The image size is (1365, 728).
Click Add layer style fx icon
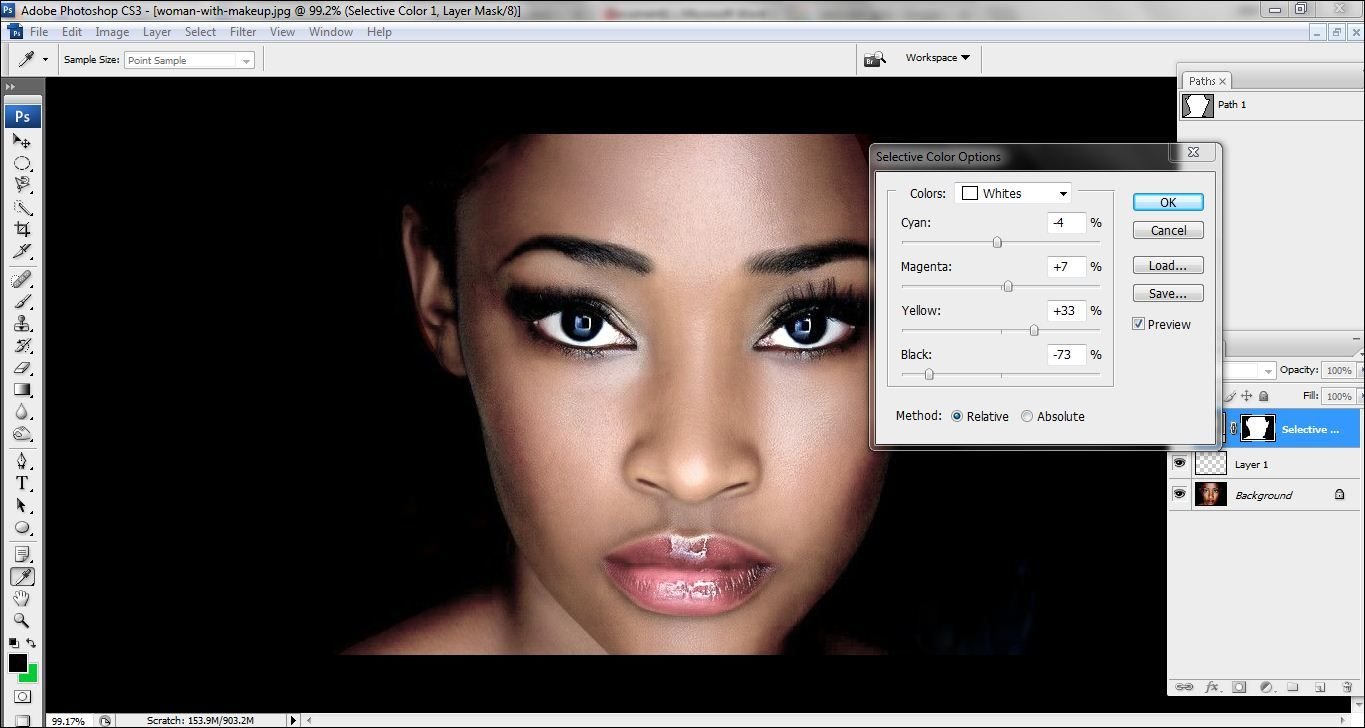click(1211, 687)
